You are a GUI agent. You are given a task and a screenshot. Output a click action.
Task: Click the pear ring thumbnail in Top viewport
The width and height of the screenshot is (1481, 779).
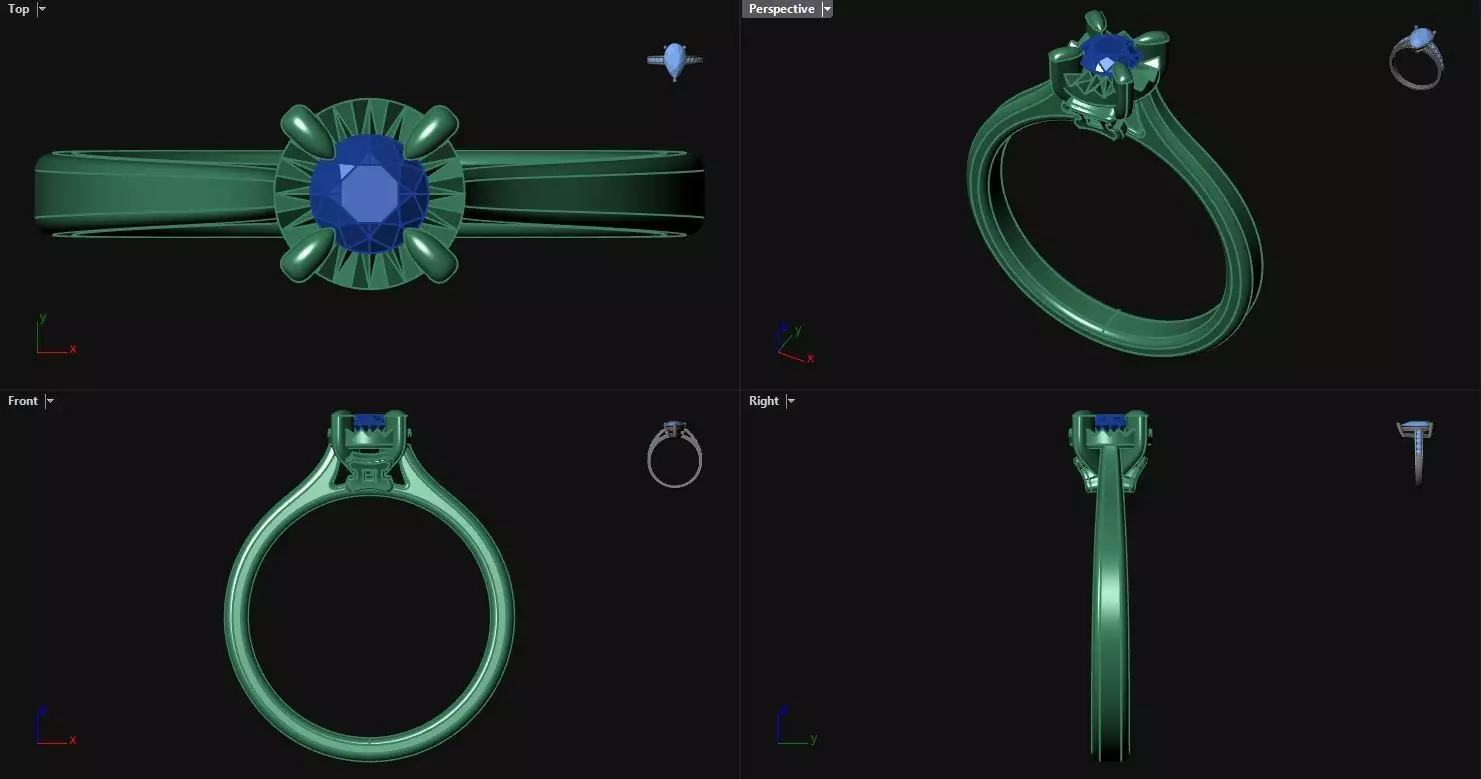[675, 61]
